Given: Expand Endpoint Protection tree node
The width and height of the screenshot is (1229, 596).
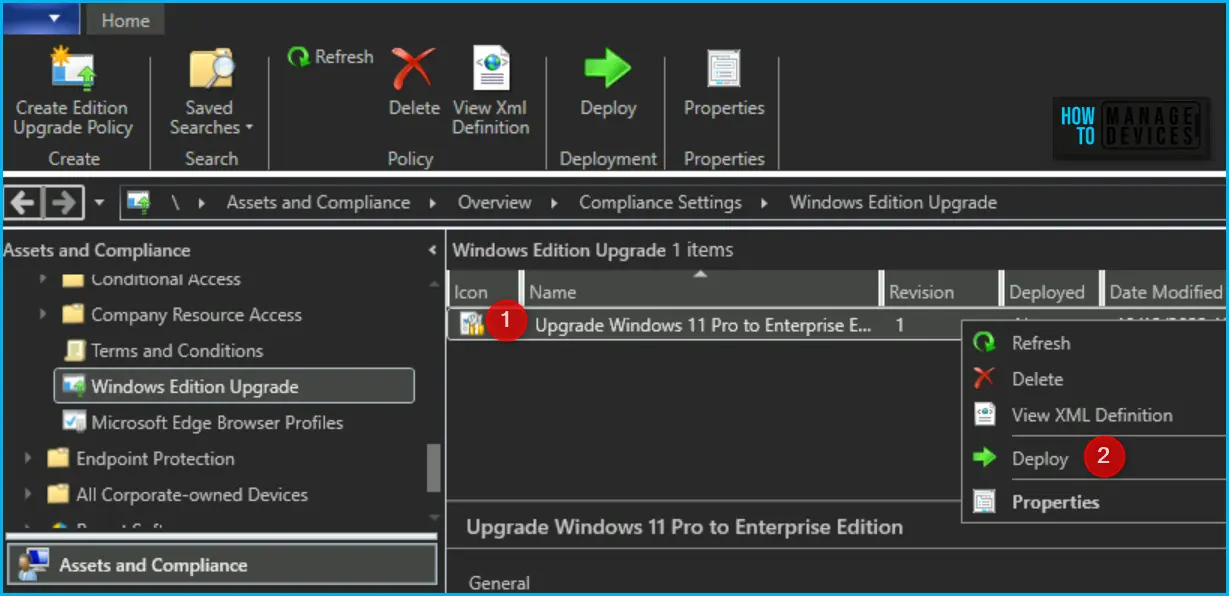Looking at the screenshot, I should 28,459.
